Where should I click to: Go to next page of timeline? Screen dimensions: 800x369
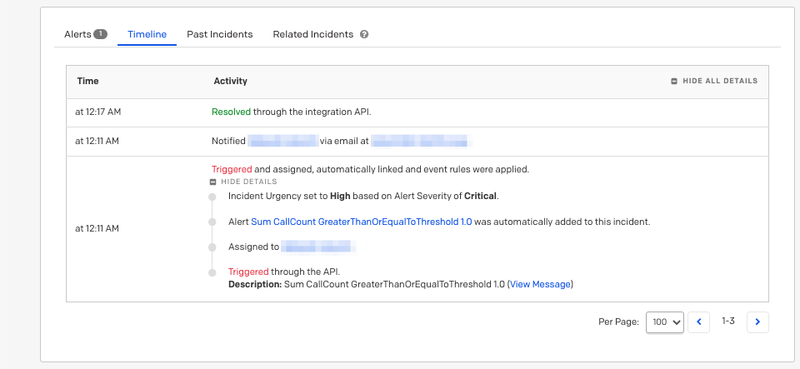(758, 322)
